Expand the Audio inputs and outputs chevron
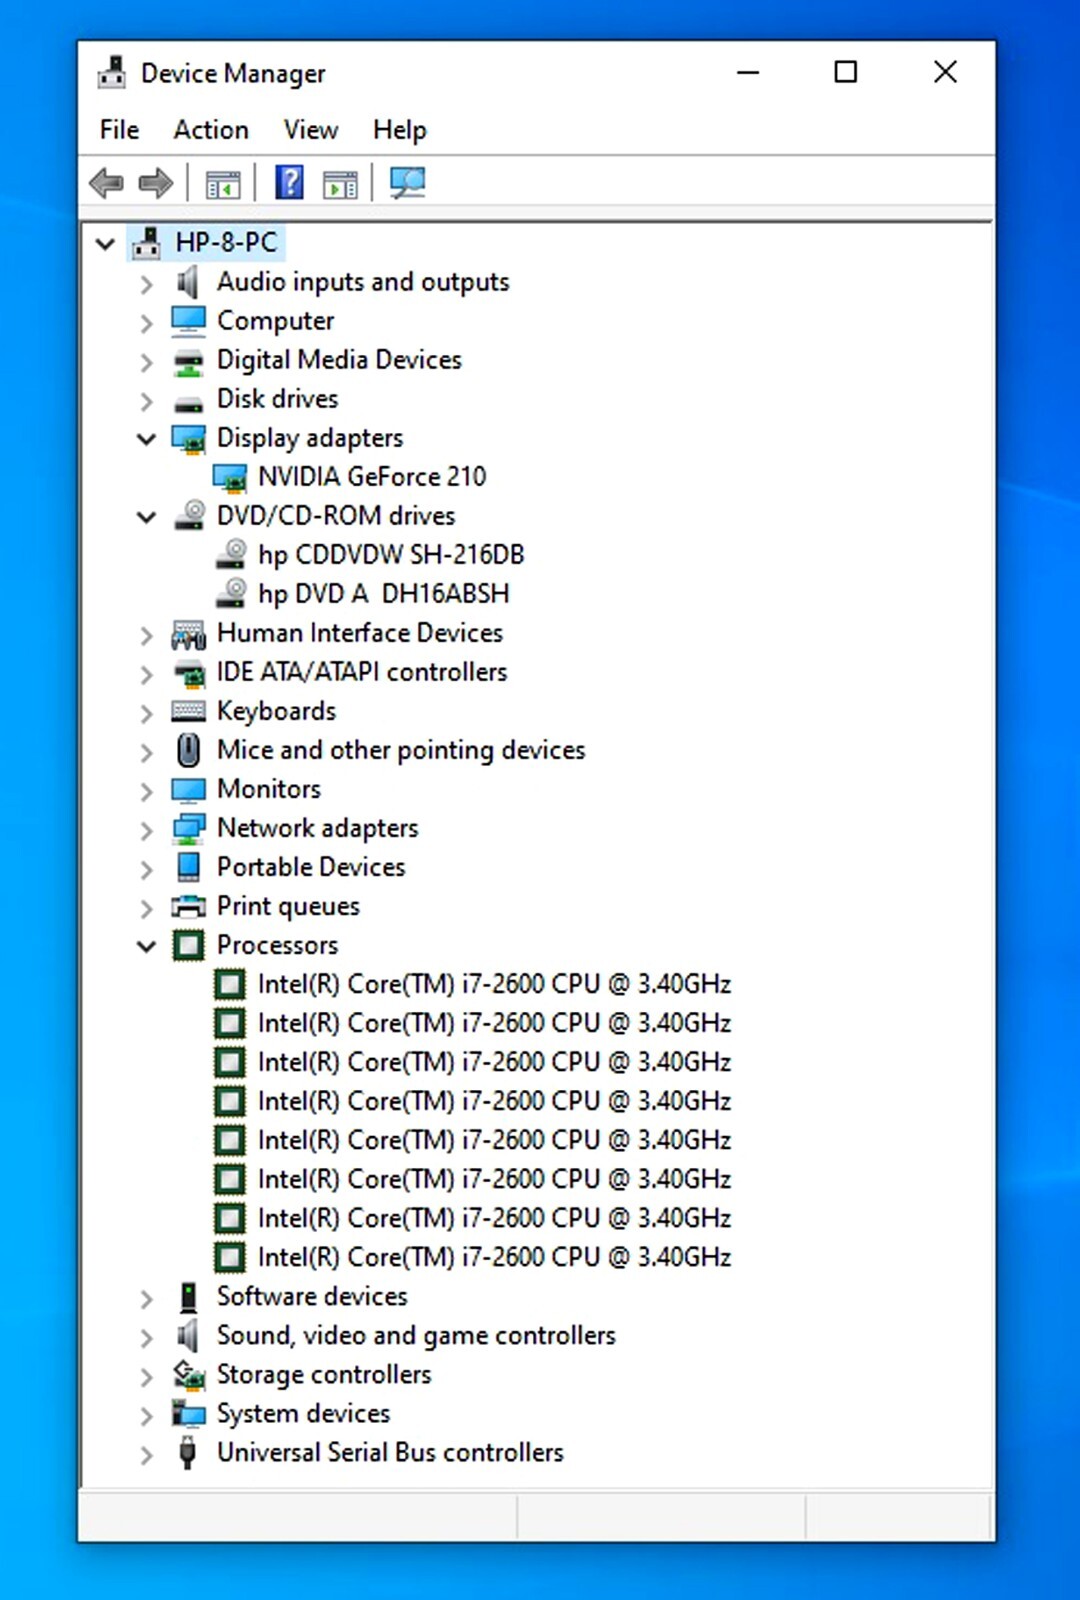Image resolution: width=1080 pixels, height=1600 pixels. pyautogui.click(x=147, y=284)
